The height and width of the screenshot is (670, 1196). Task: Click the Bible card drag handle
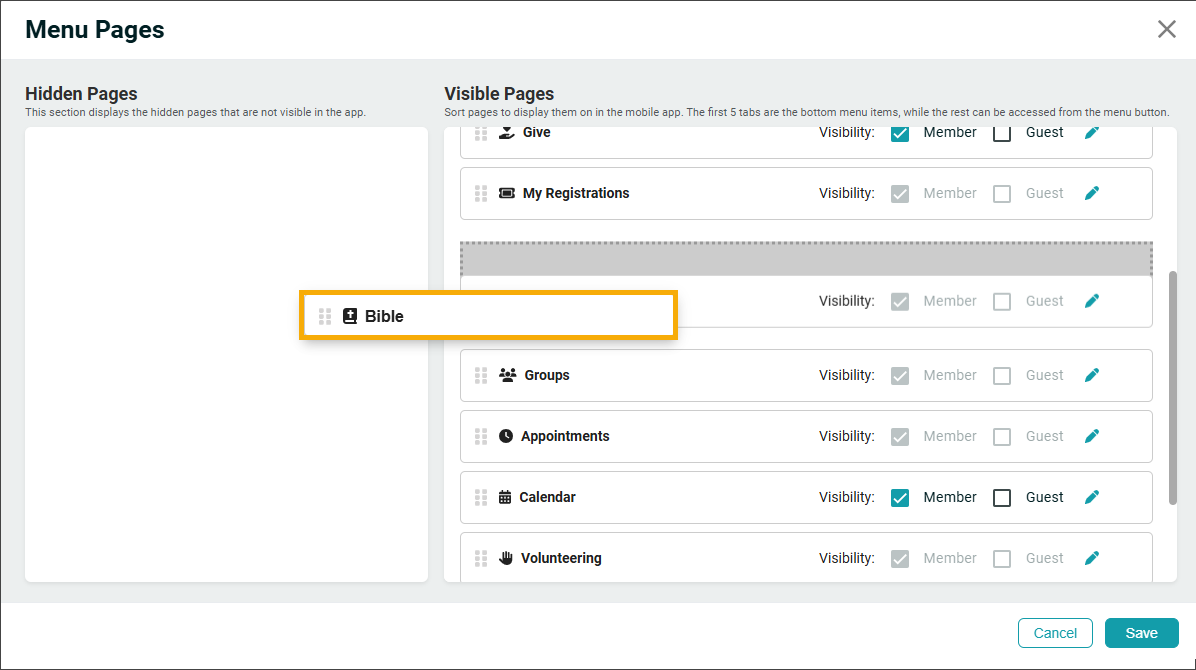(325, 316)
